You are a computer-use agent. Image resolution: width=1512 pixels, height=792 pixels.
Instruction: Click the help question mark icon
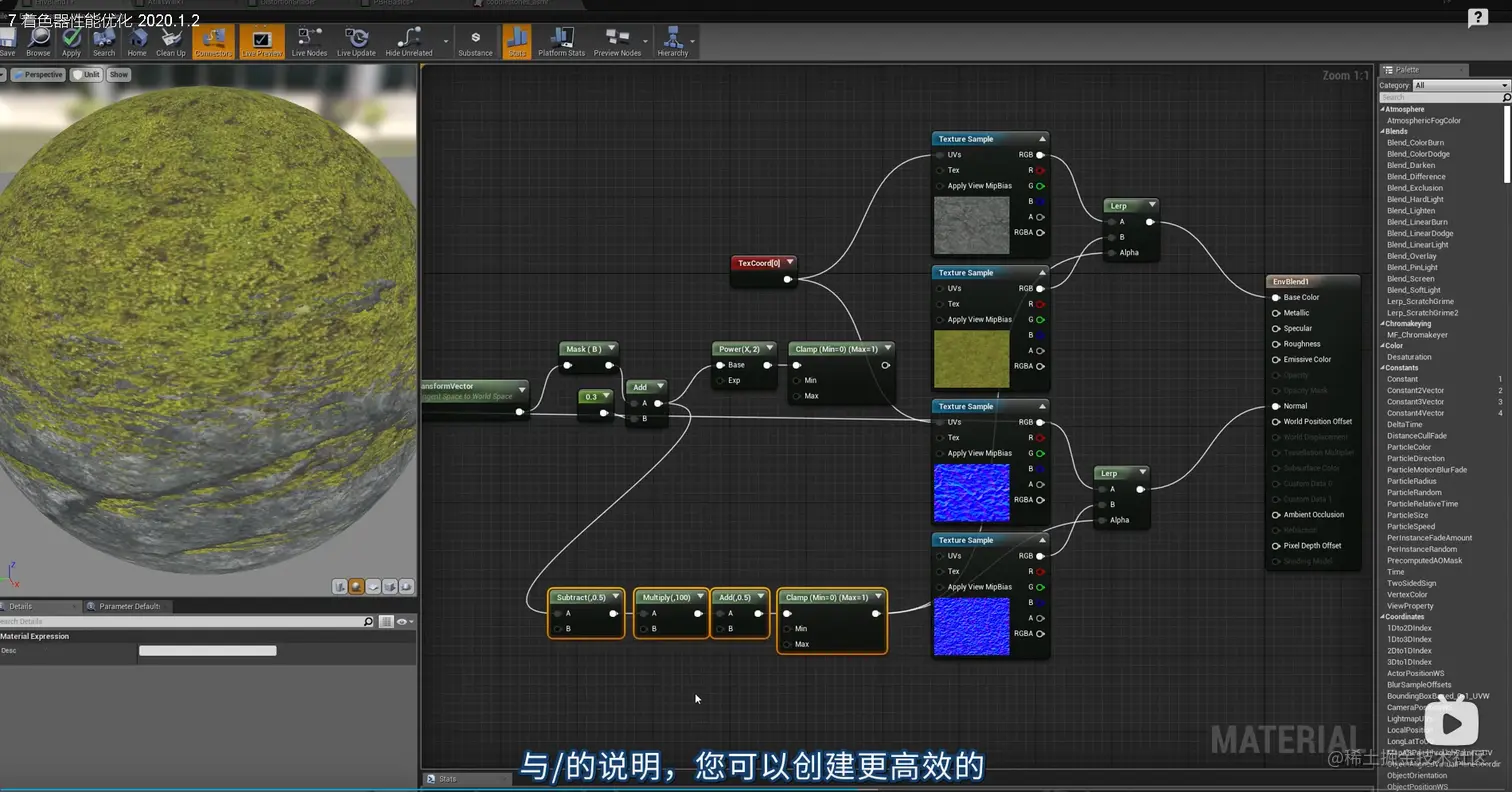[x=1477, y=18]
